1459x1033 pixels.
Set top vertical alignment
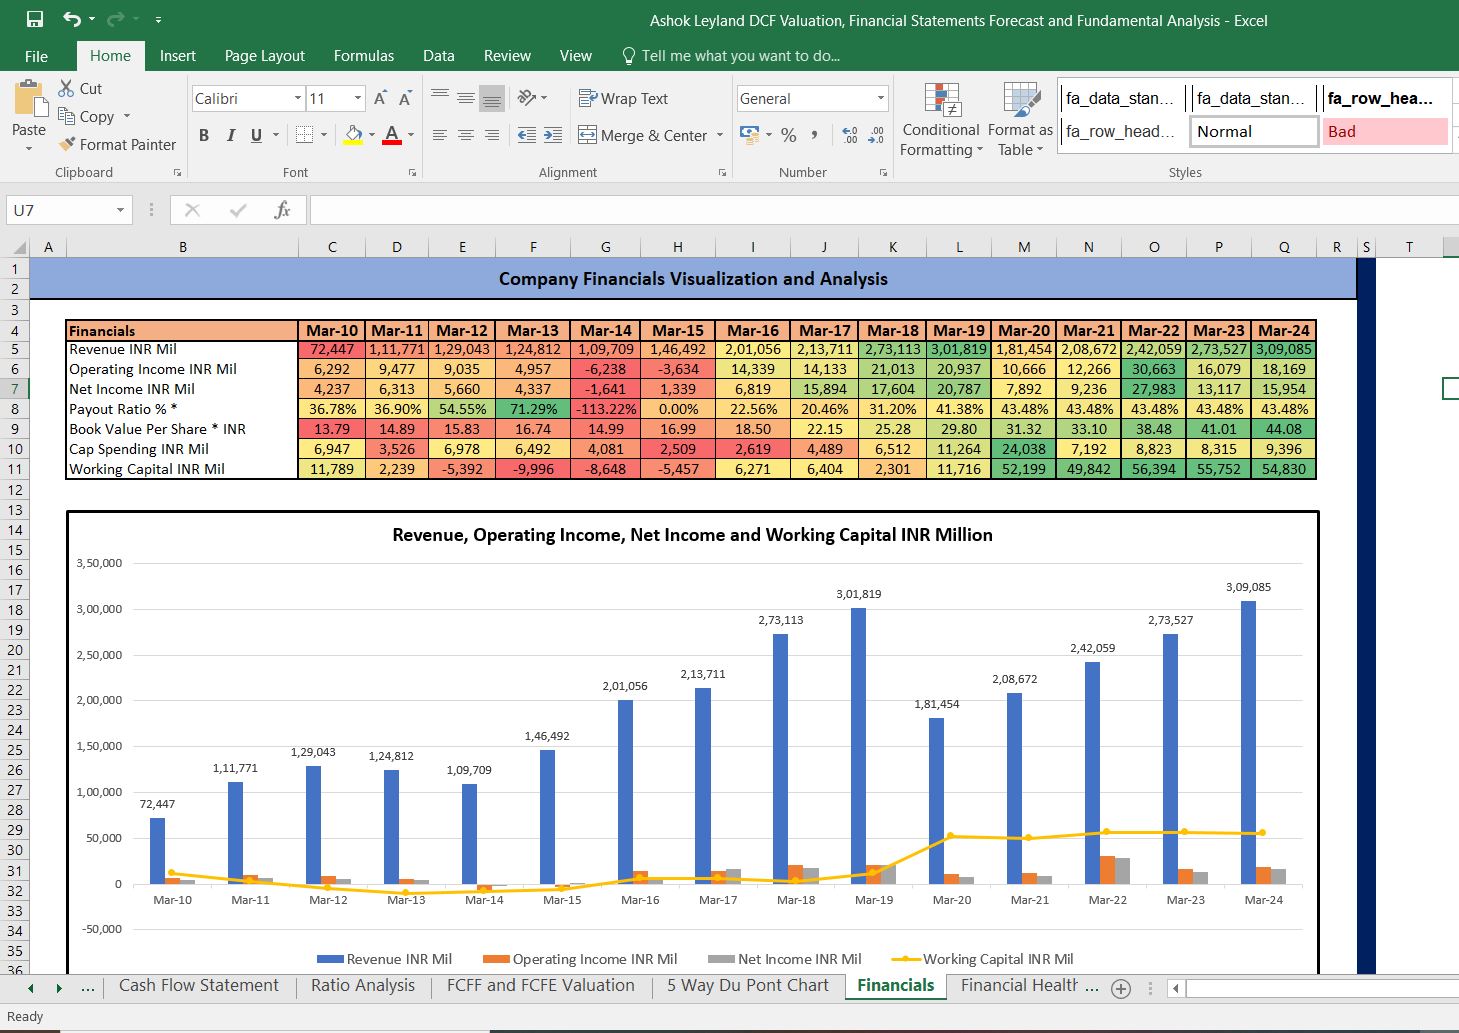point(440,97)
